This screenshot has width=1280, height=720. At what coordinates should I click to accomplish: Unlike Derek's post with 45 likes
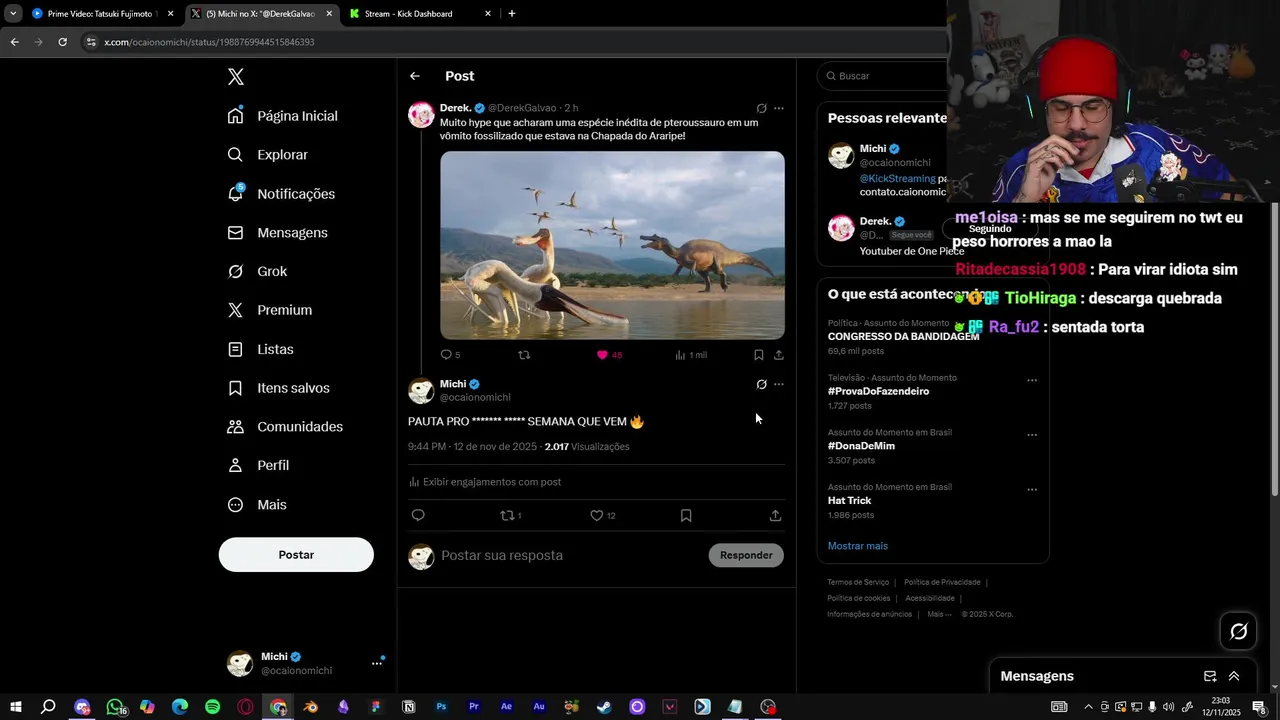(602, 355)
